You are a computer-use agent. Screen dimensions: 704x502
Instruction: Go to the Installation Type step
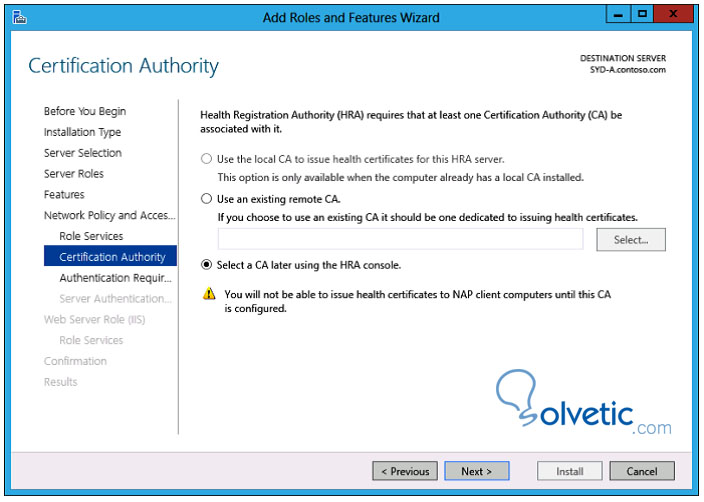point(82,132)
